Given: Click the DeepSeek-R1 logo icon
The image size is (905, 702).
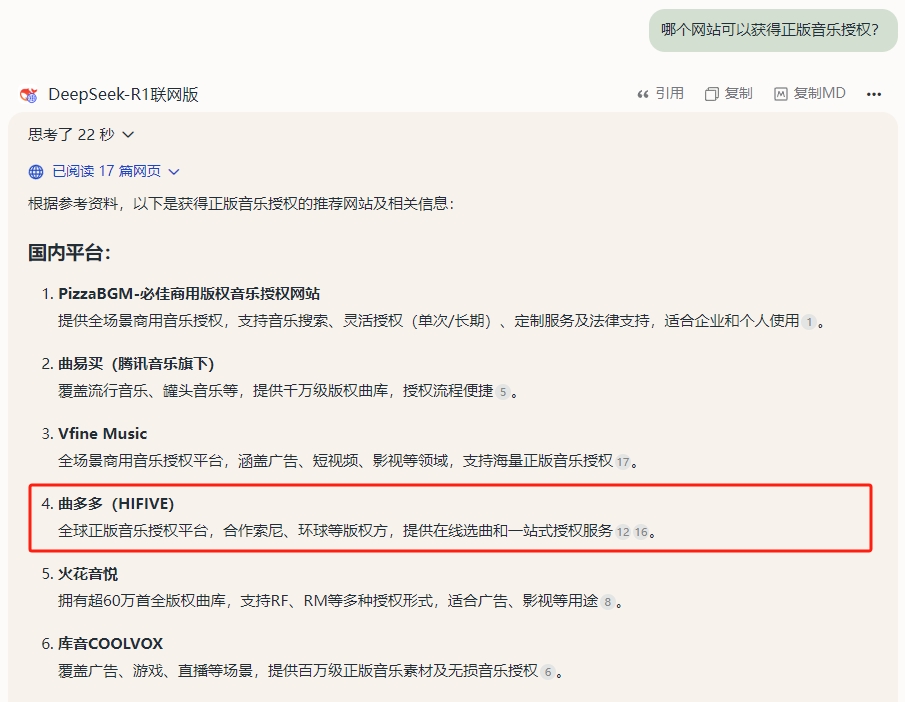Looking at the screenshot, I should (28, 95).
